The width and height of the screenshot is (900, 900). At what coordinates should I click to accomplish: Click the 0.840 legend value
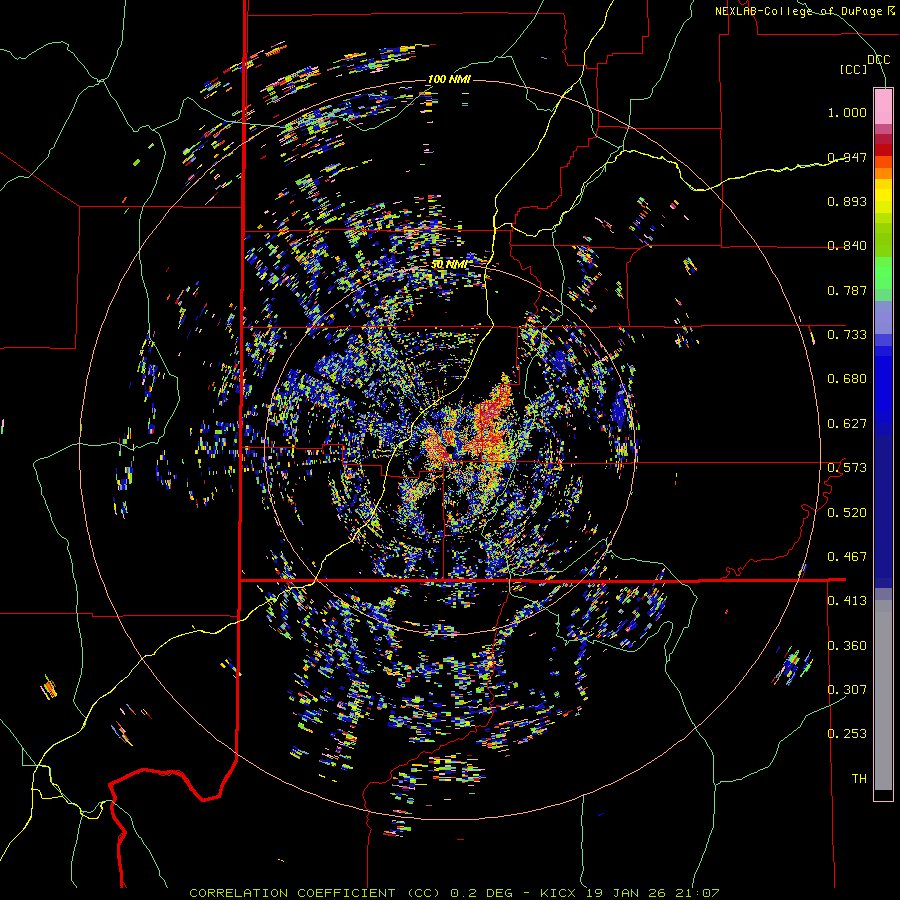(847, 246)
